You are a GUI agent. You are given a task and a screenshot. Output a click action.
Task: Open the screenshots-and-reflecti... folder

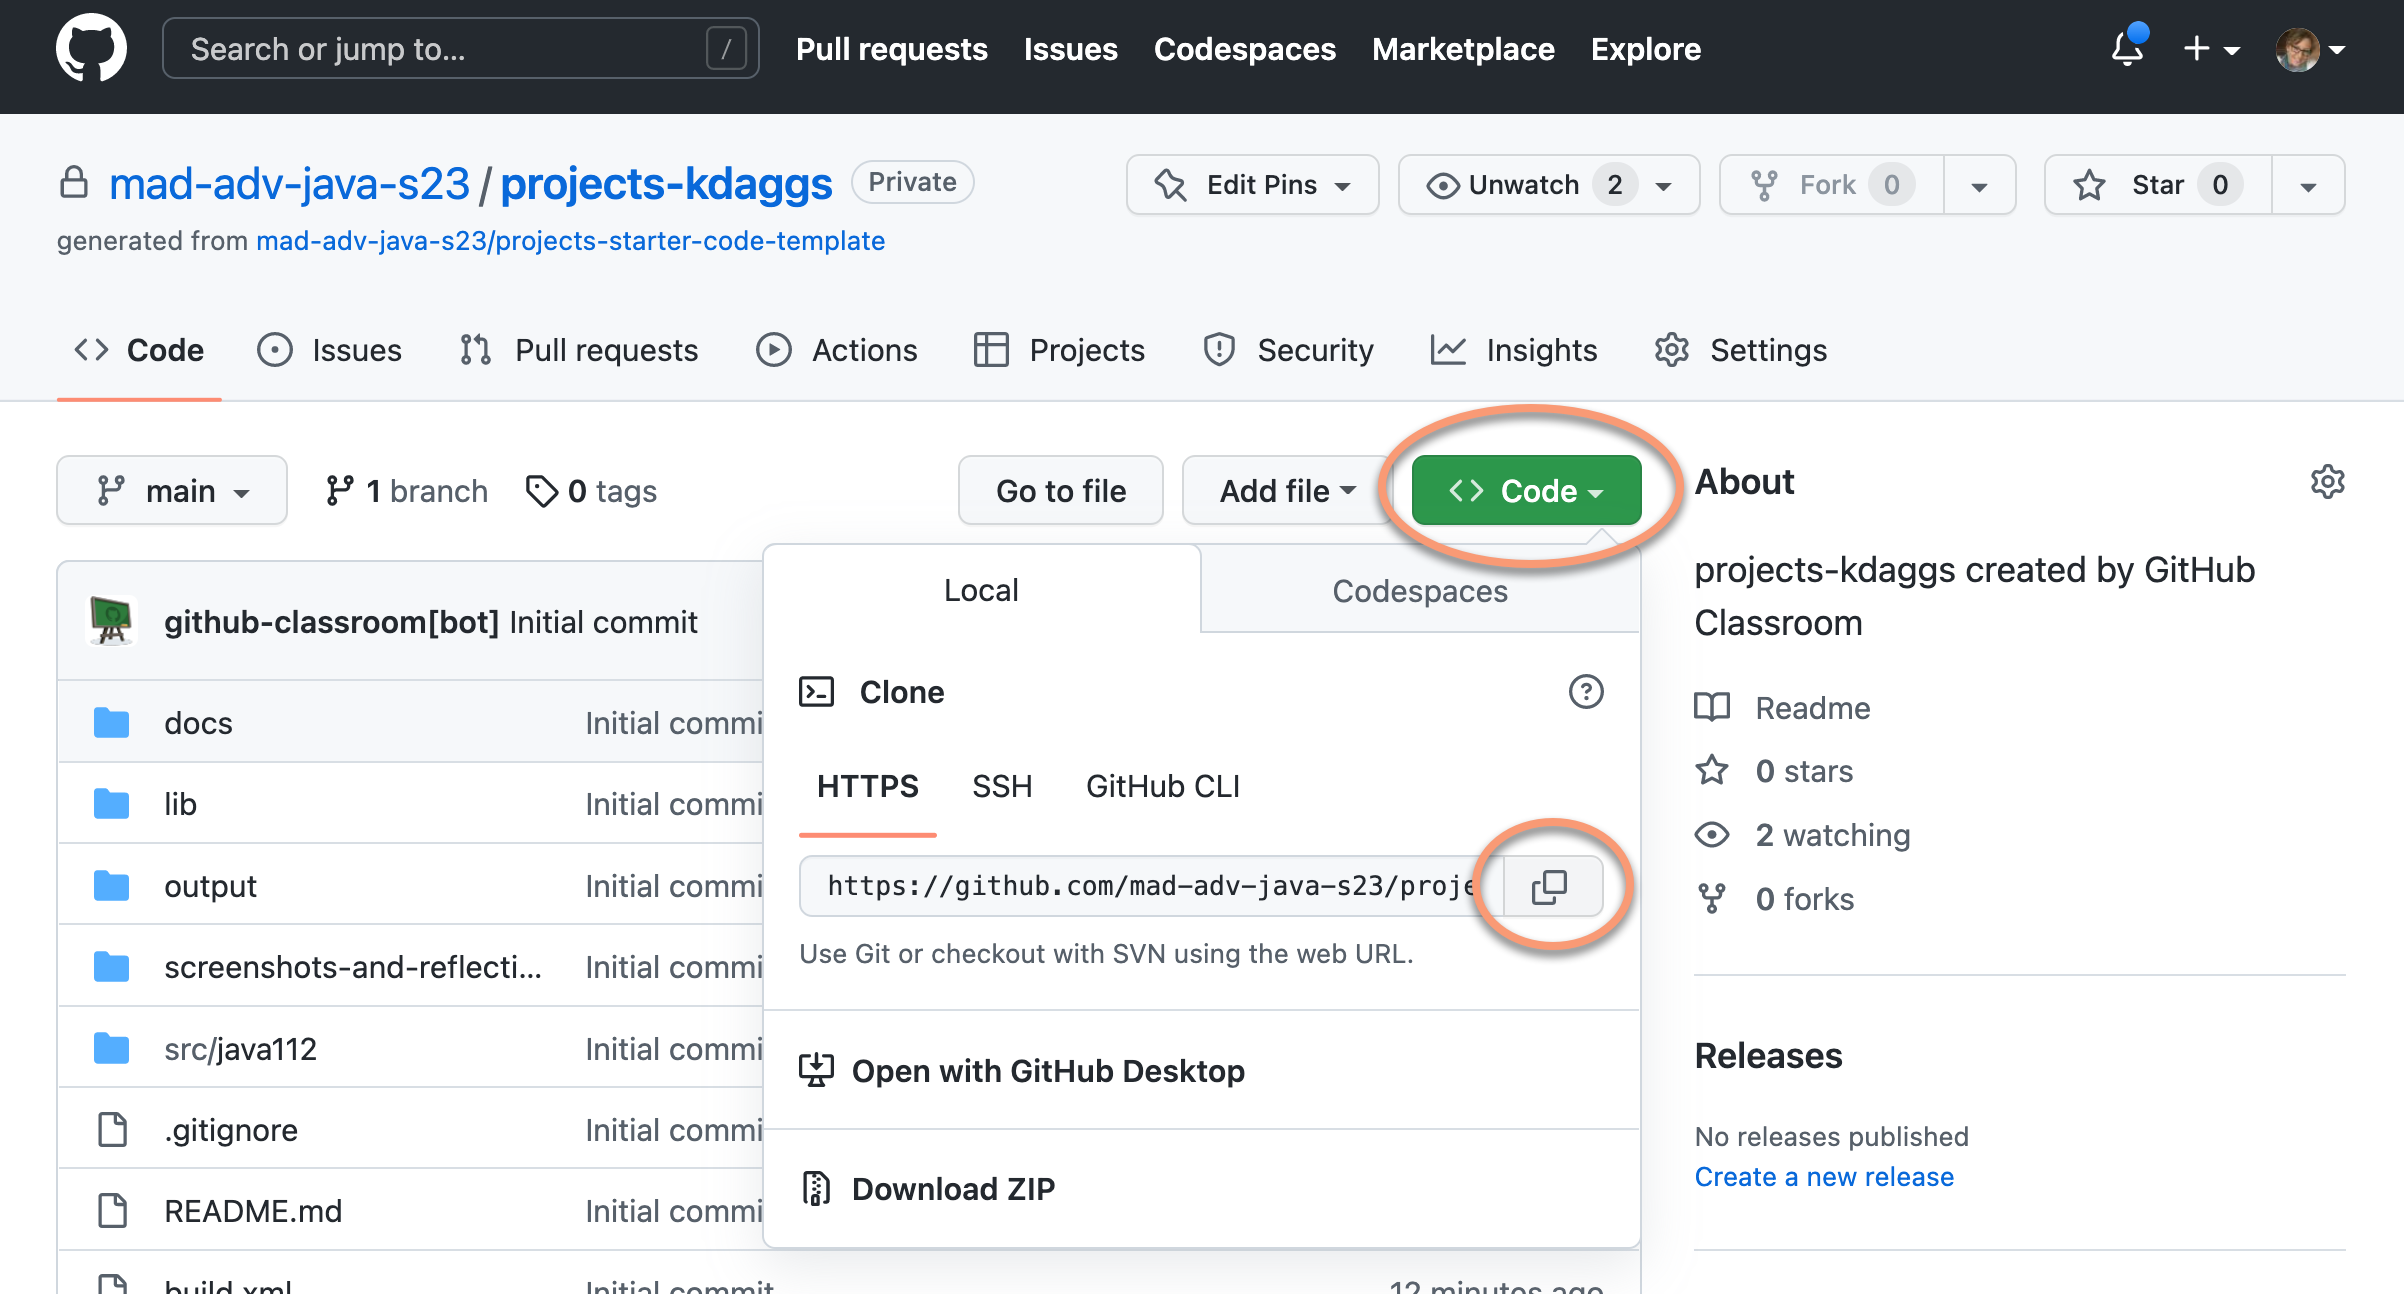(x=353, y=967)
